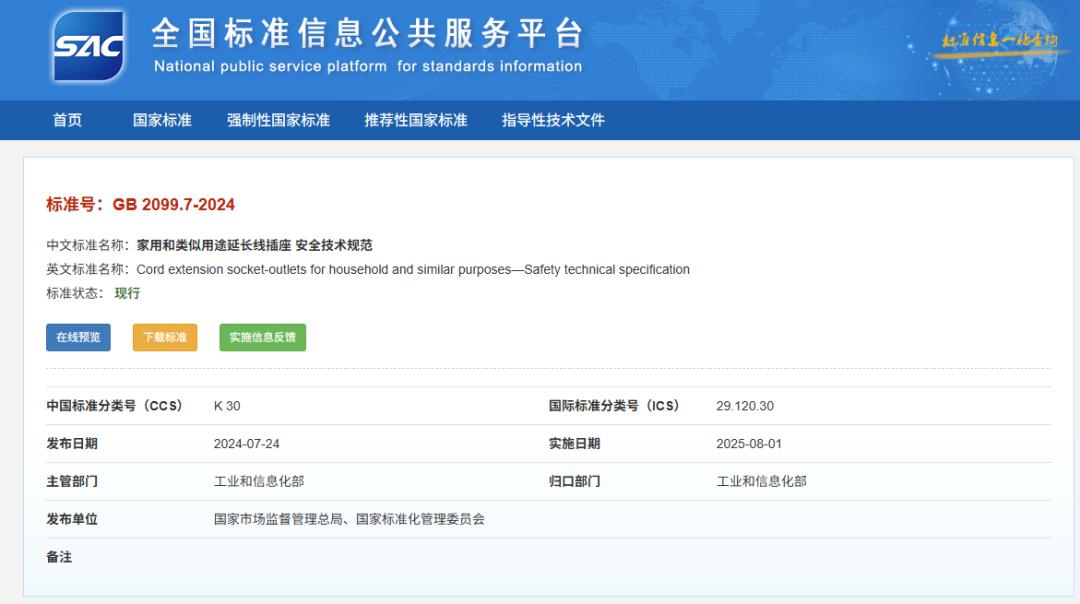Click the 主管部门 value 工业和信息化部
1080x604 pixels.
[x=259, y=481]
